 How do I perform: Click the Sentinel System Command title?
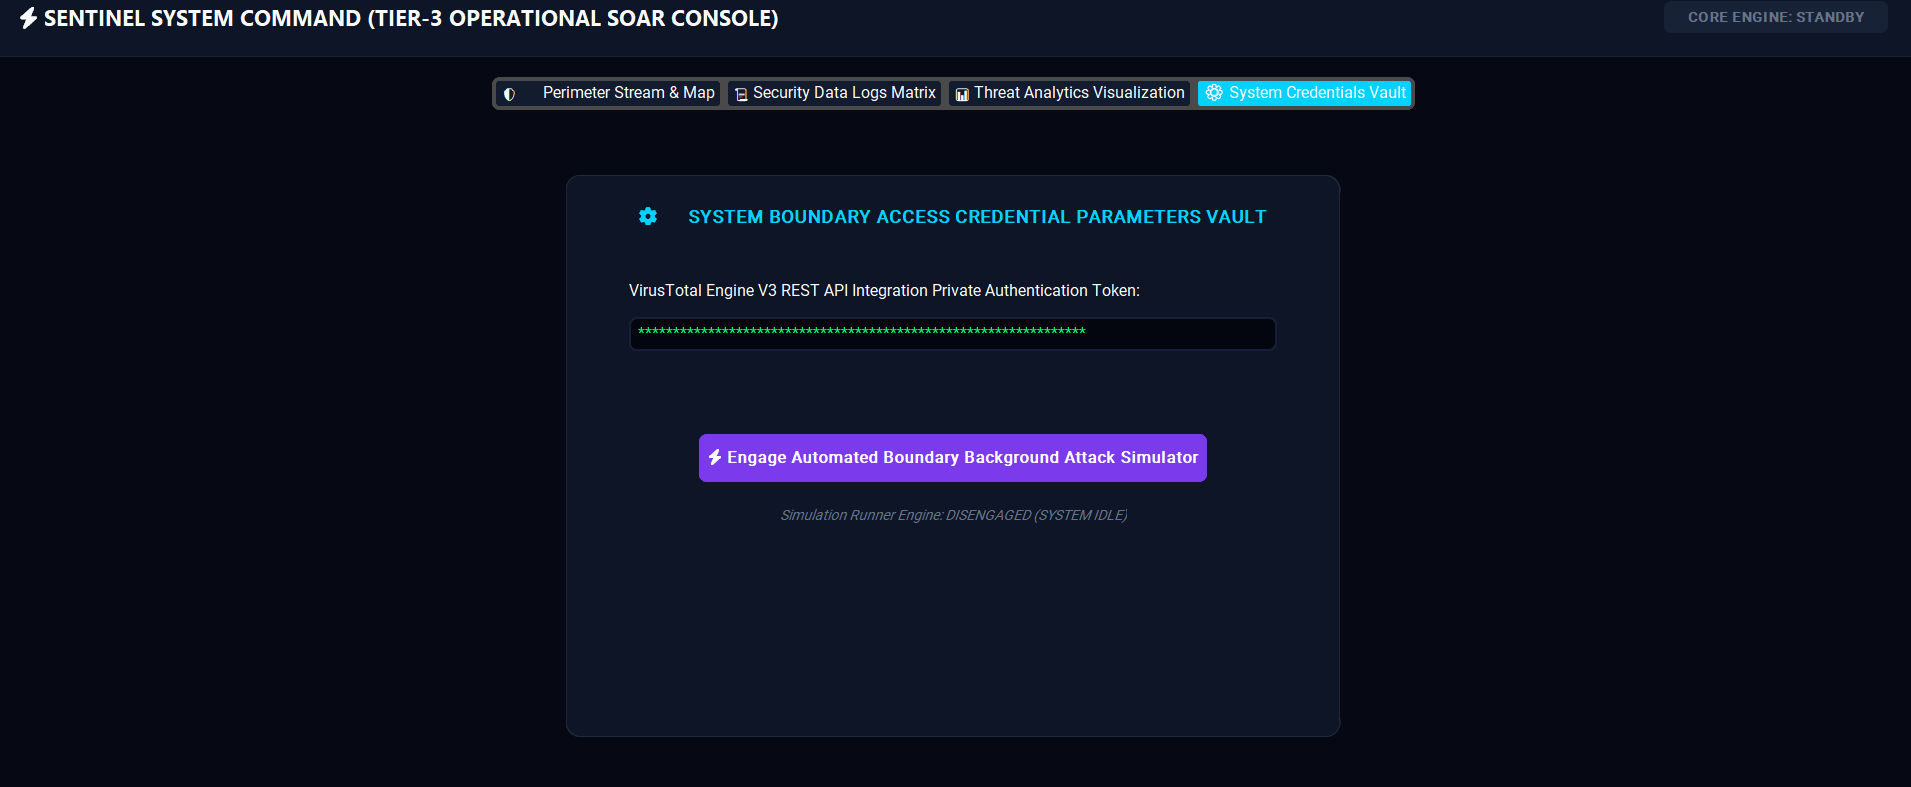[x=411, y=18]
